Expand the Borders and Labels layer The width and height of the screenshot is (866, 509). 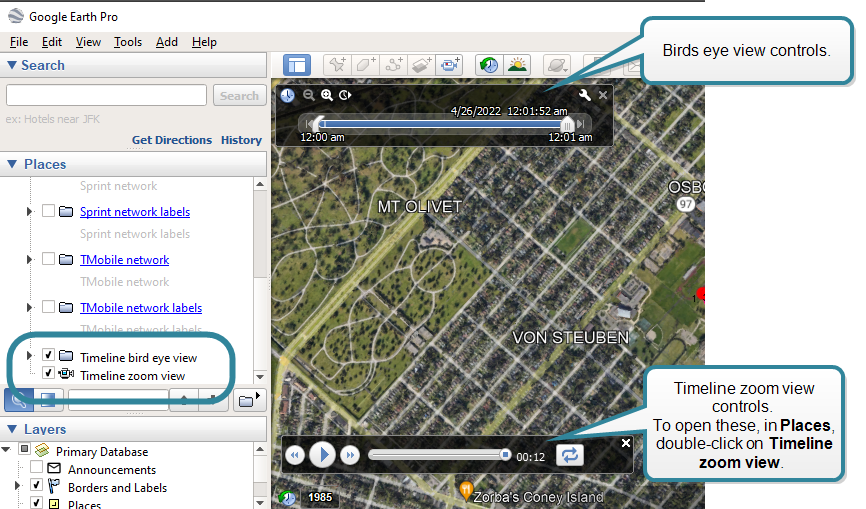(17, 487)
